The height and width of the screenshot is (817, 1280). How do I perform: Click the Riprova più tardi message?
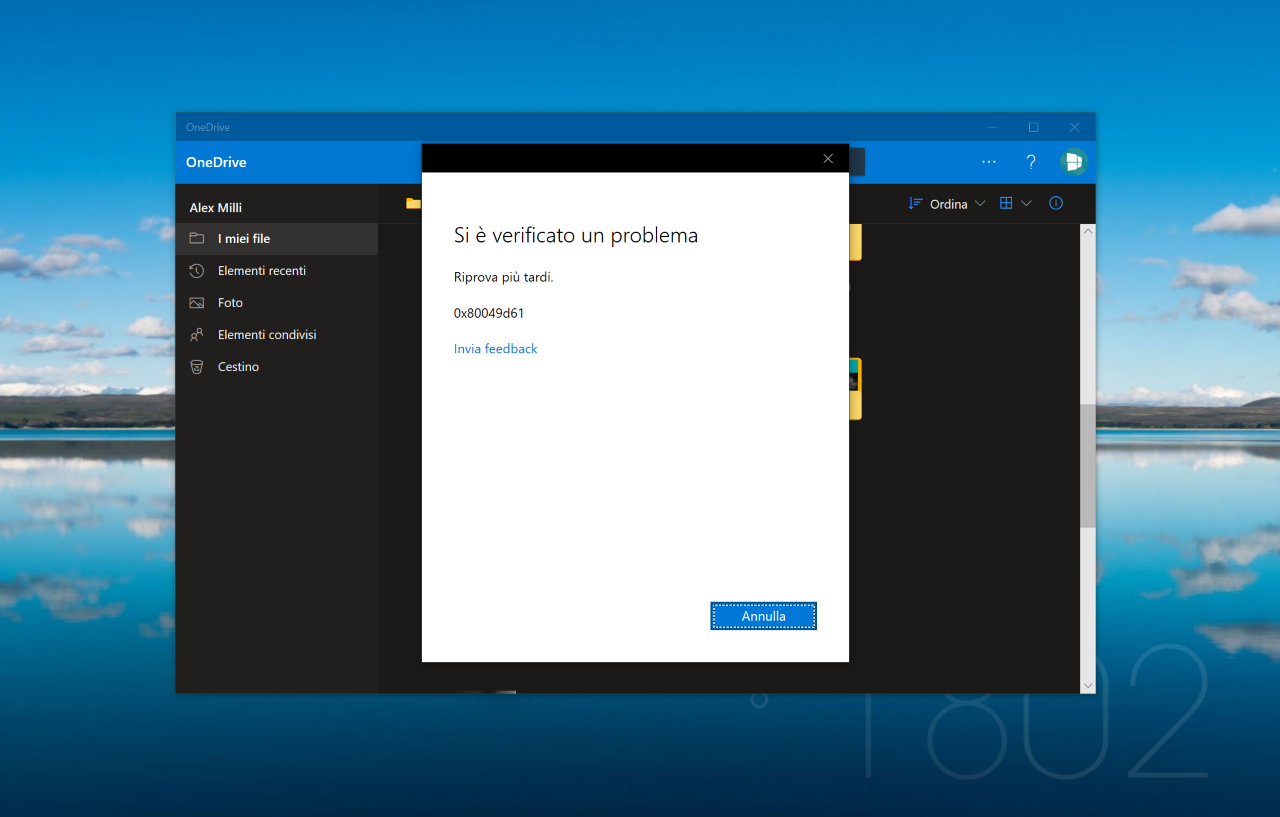coord(503,277)
